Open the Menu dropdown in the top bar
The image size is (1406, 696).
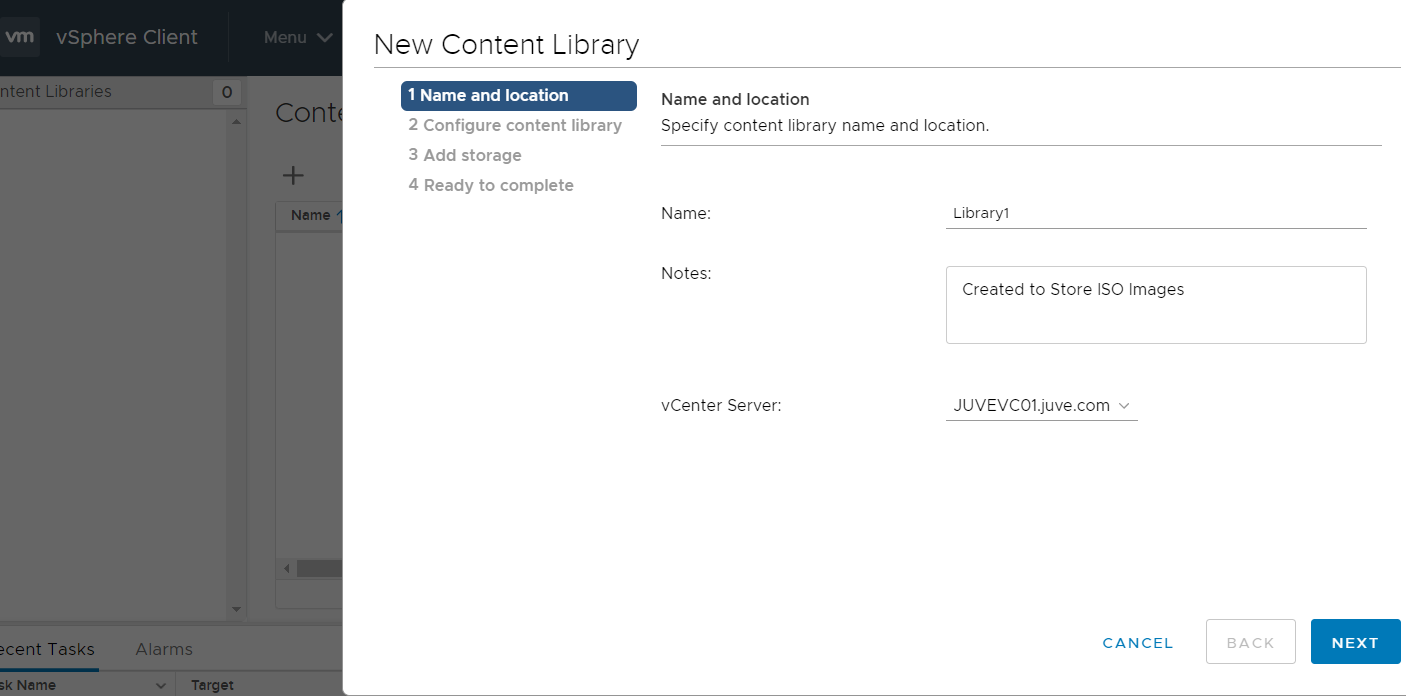[296, 37]
